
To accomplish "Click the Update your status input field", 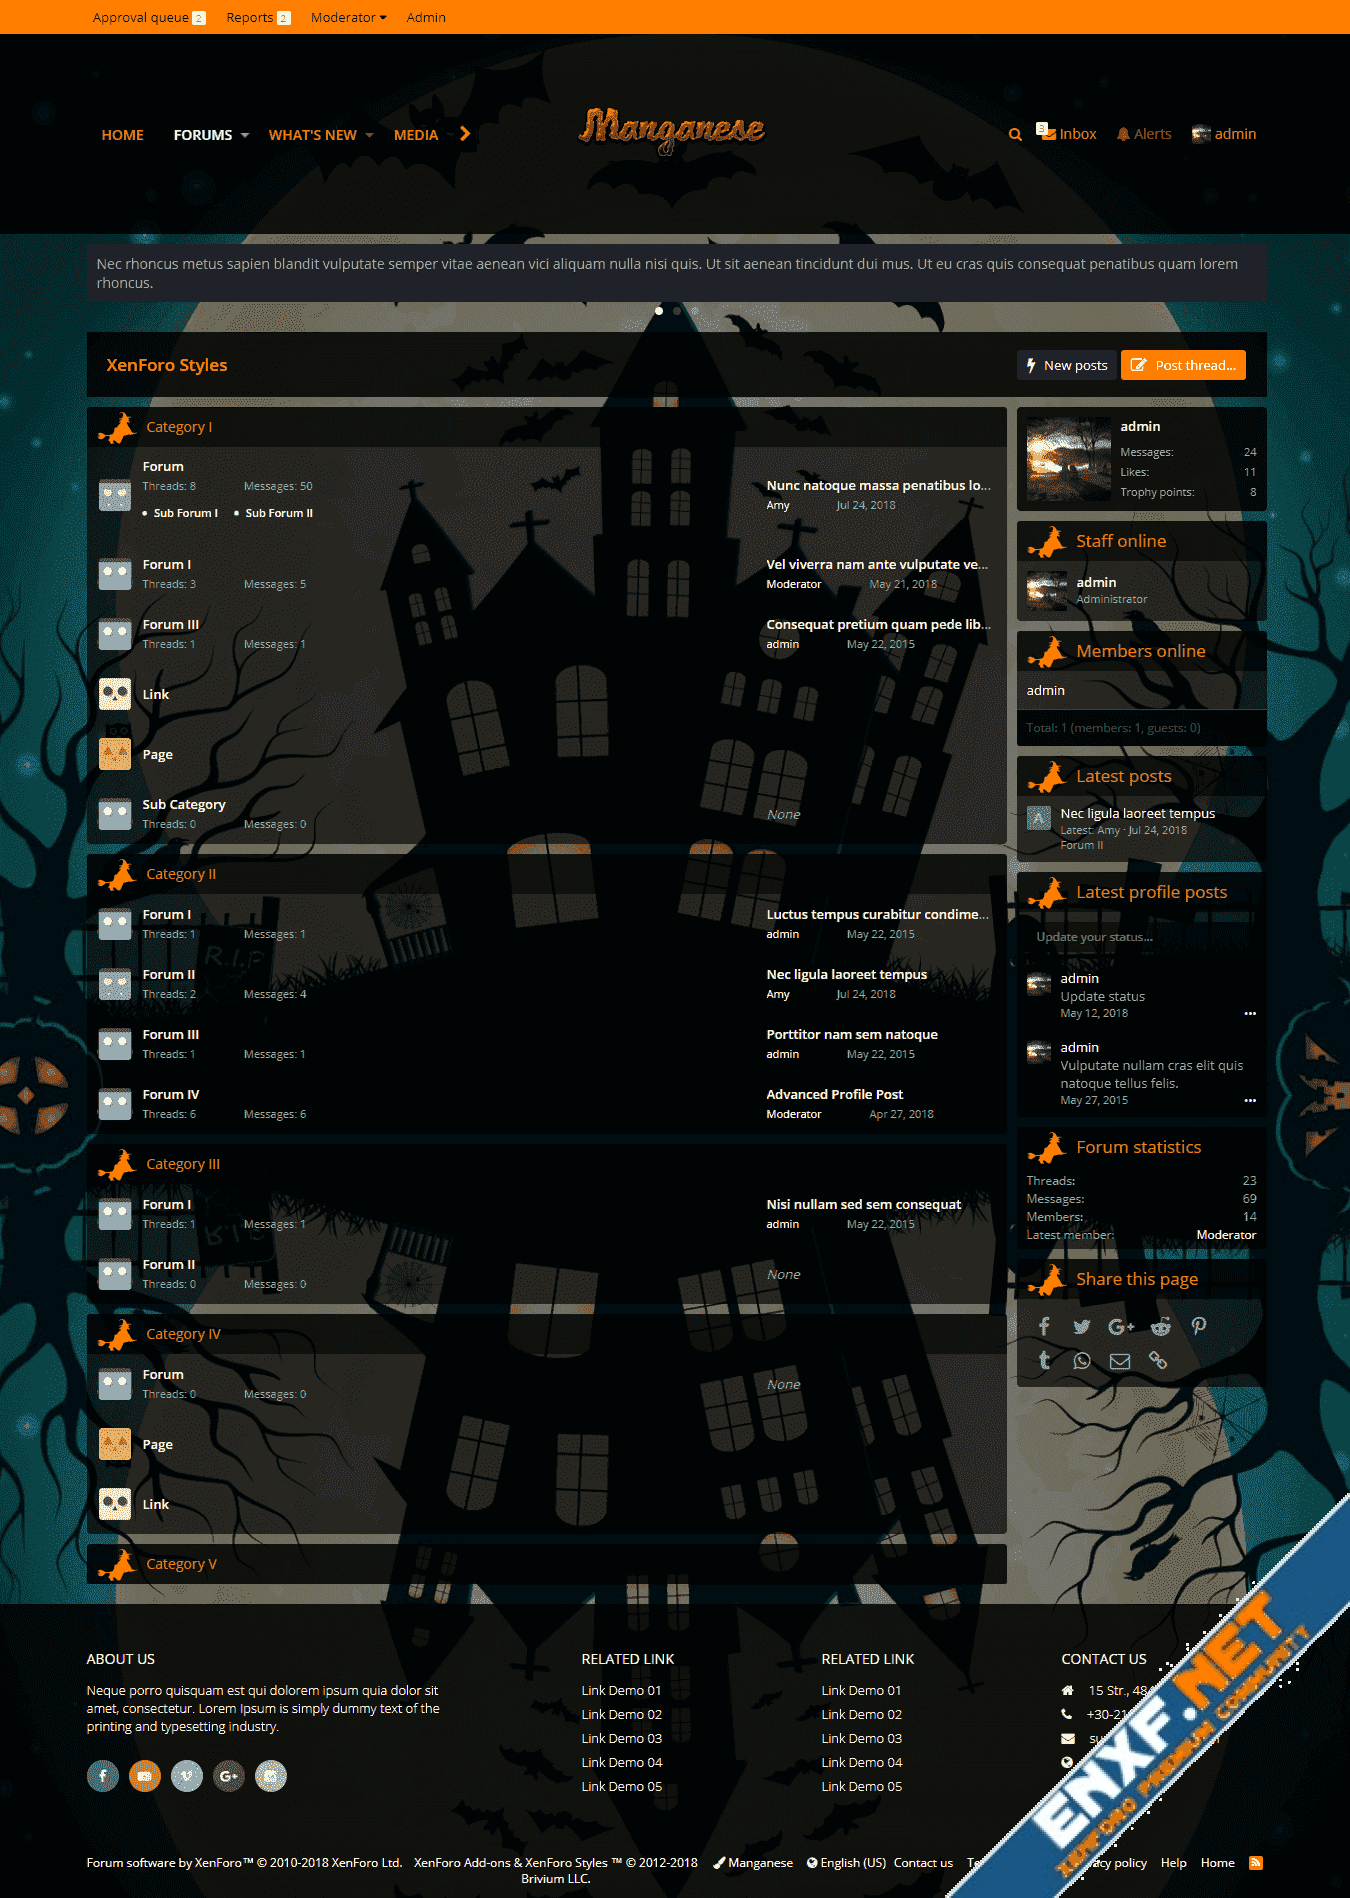I will (x=1141, y=937).
